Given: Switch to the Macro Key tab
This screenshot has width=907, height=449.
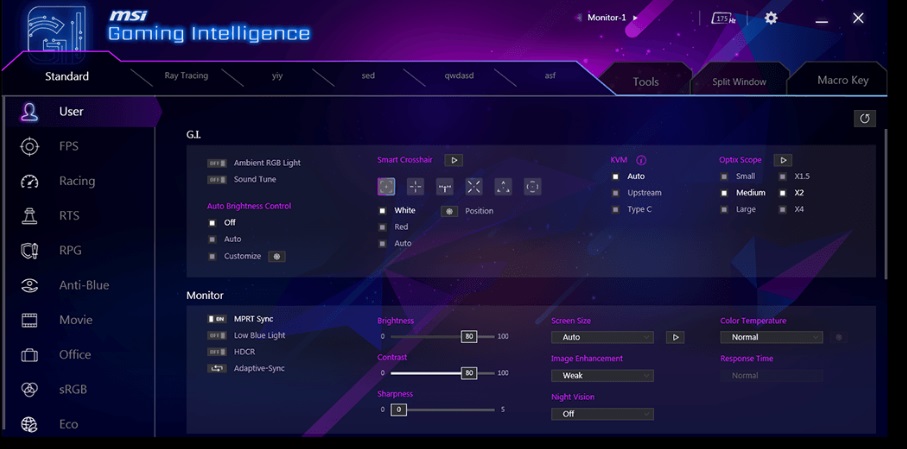Looking at the screenshot, I should pos(842,80).
